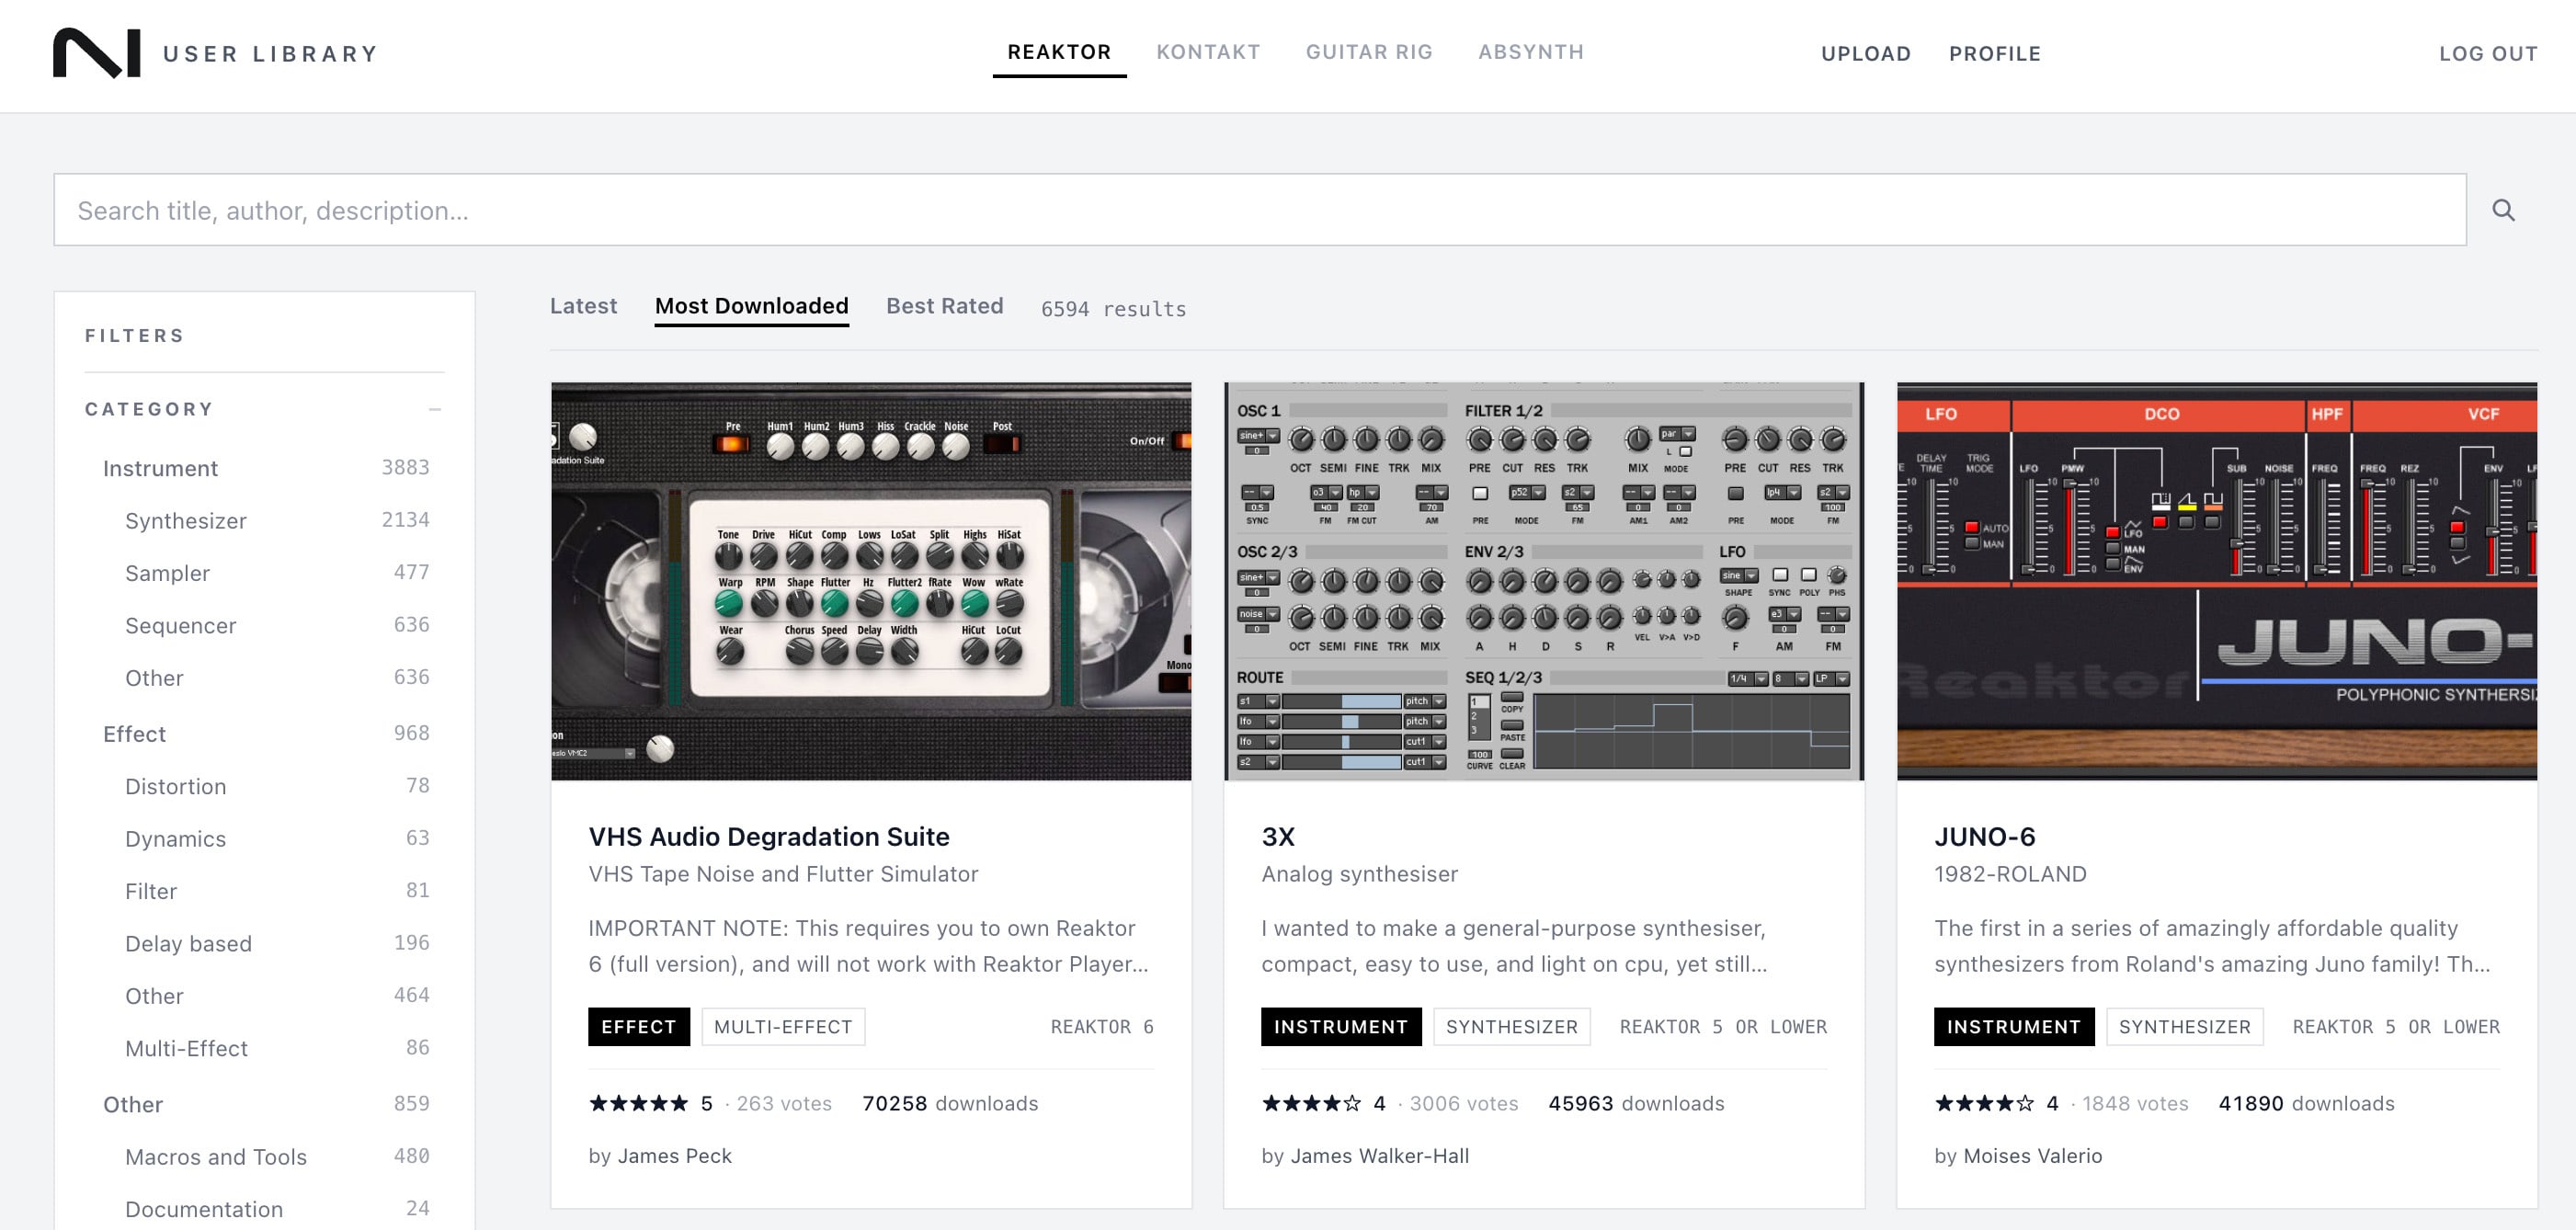Click the '45963 downloads' text
This screenshot has height=1230, width=2576.
coord(1636,1103)
